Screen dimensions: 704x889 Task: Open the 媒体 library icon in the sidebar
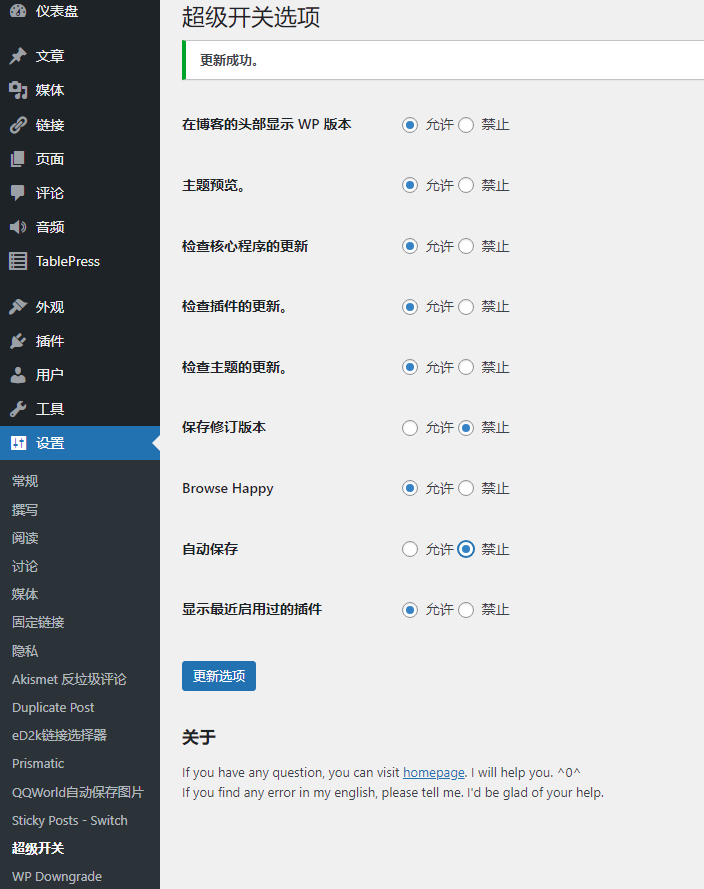(18, 91)
